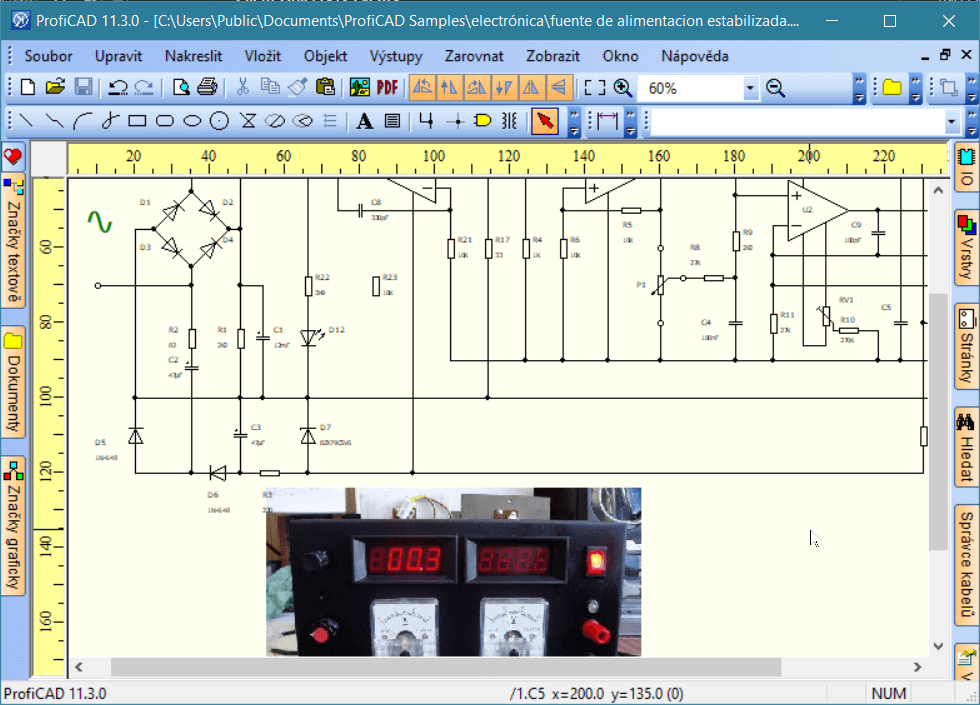Image resolution: width=980 pixels, height=705 pixels.
Task: Select the circle with center point tool
Action: coord(219,121)
